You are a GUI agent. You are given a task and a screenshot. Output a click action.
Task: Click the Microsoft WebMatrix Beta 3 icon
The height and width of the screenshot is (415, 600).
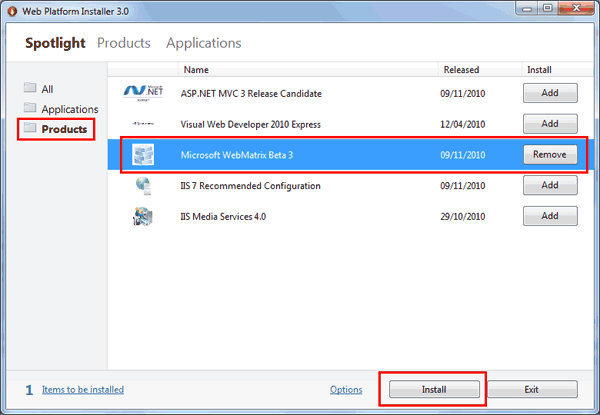(x=143, y=155)
